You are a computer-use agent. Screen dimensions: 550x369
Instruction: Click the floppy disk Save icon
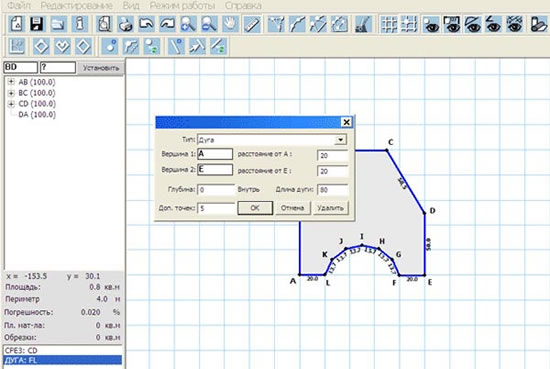(x=37, y=25)
